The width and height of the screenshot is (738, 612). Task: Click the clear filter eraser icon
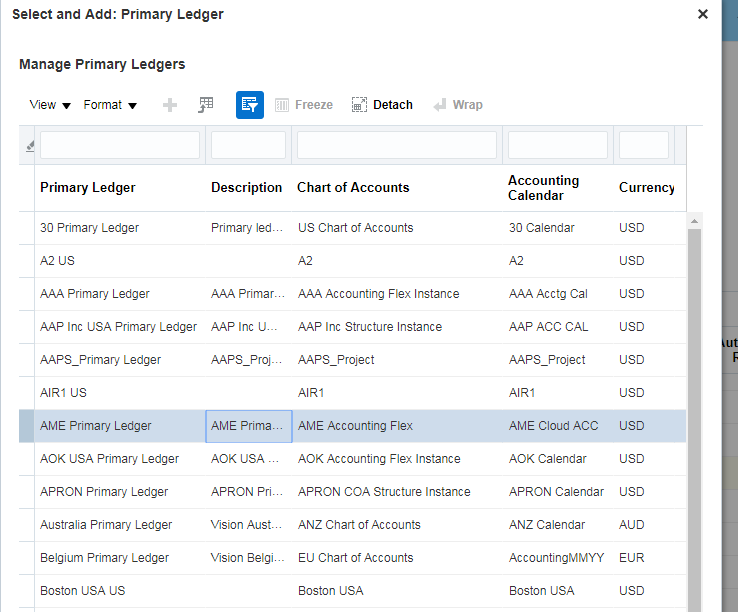tap(28, 146)
